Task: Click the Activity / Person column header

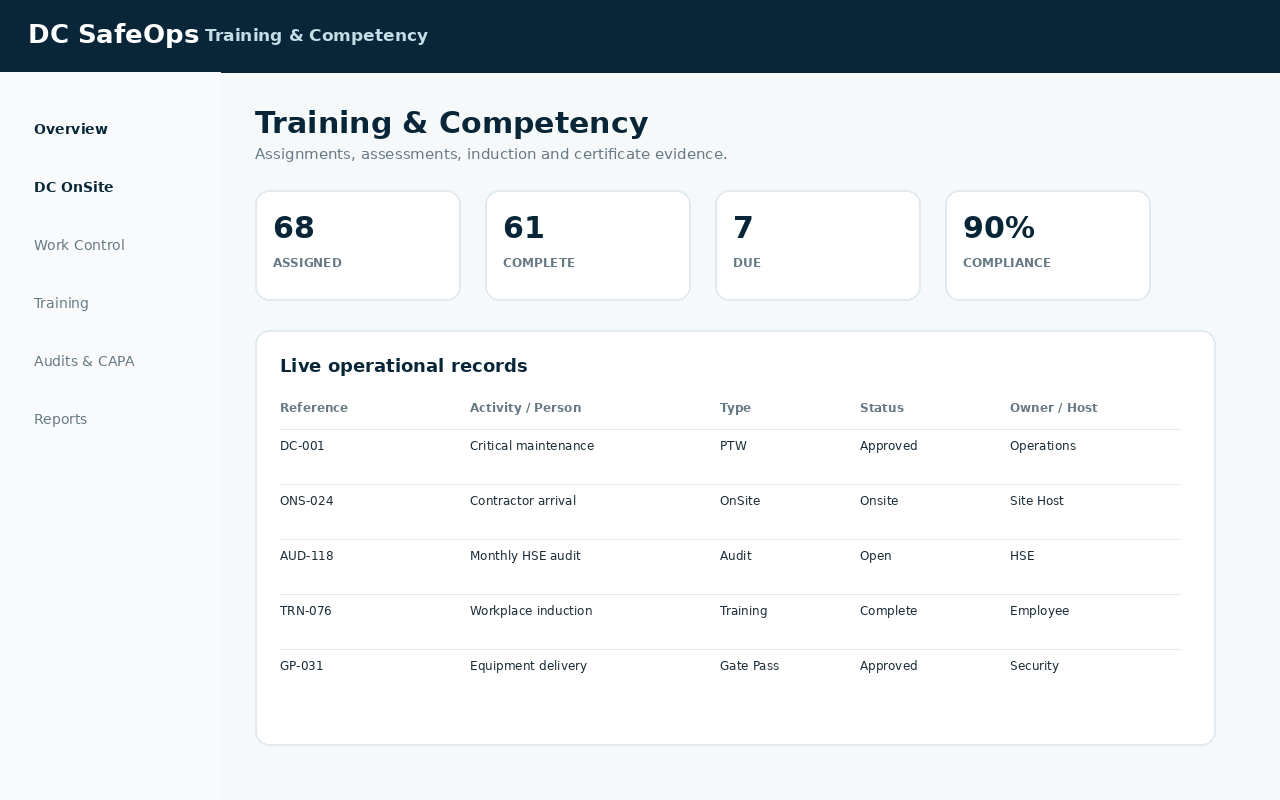Action: coord(525,408)
